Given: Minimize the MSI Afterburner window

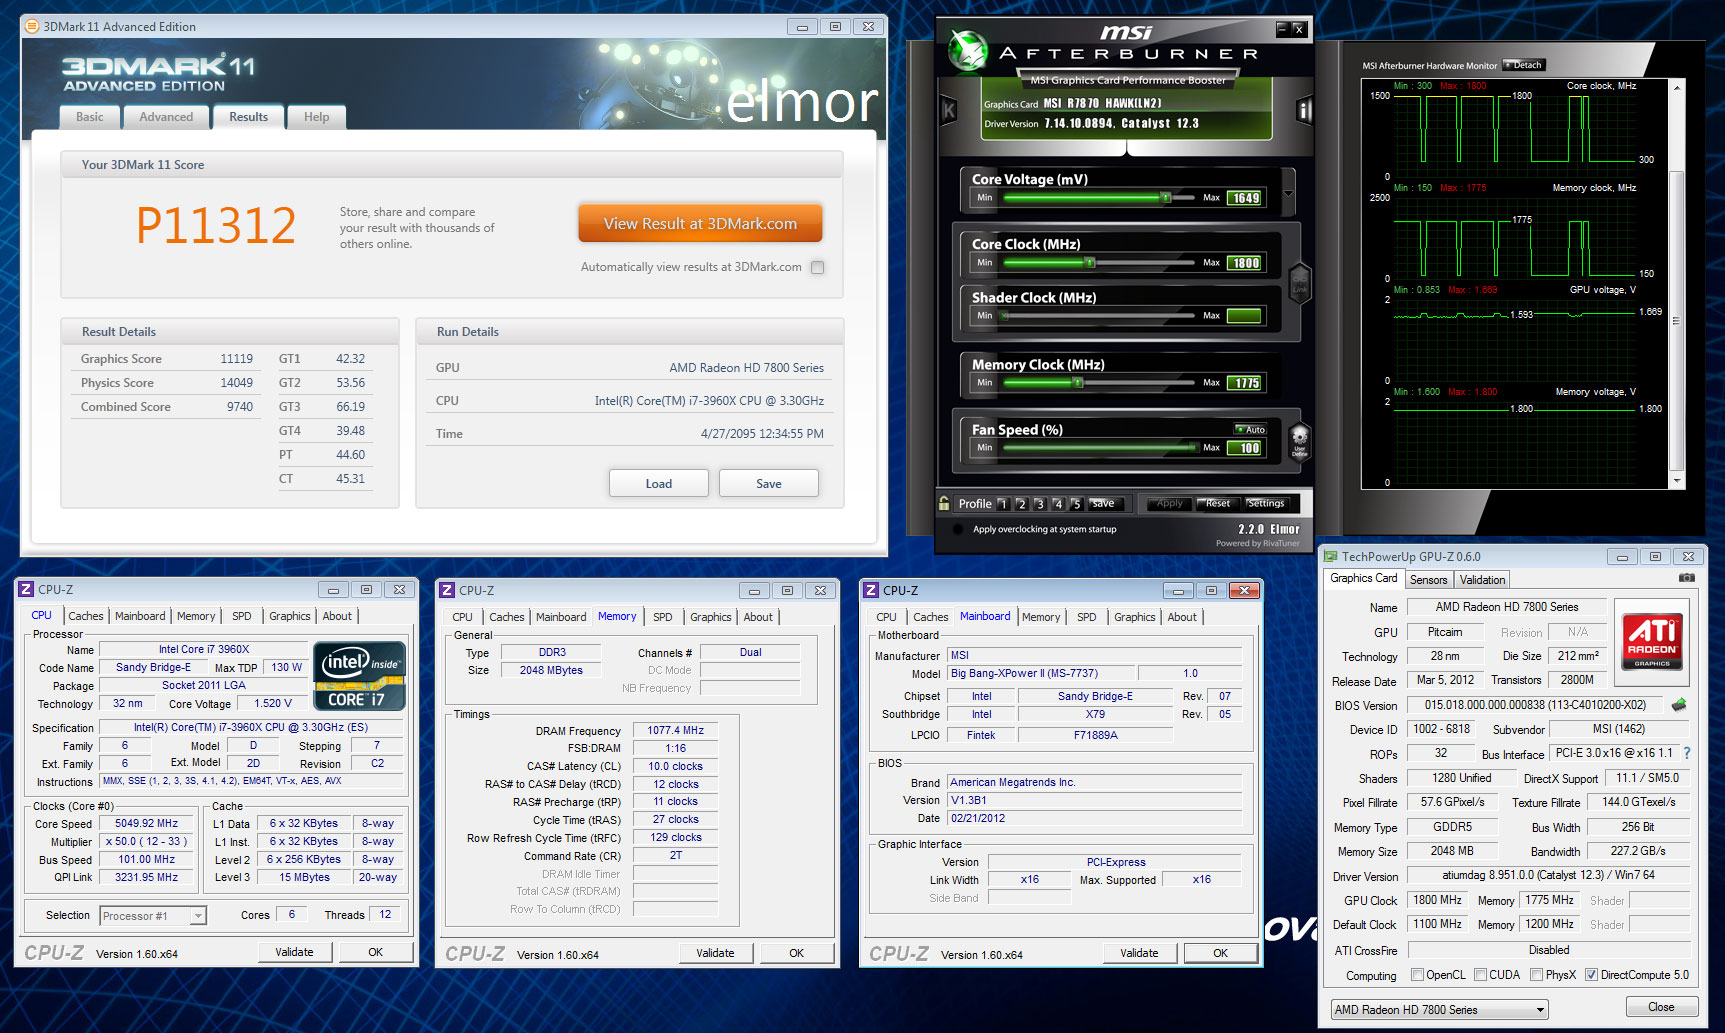Looking at the screenshot, I should (1282, 29).
